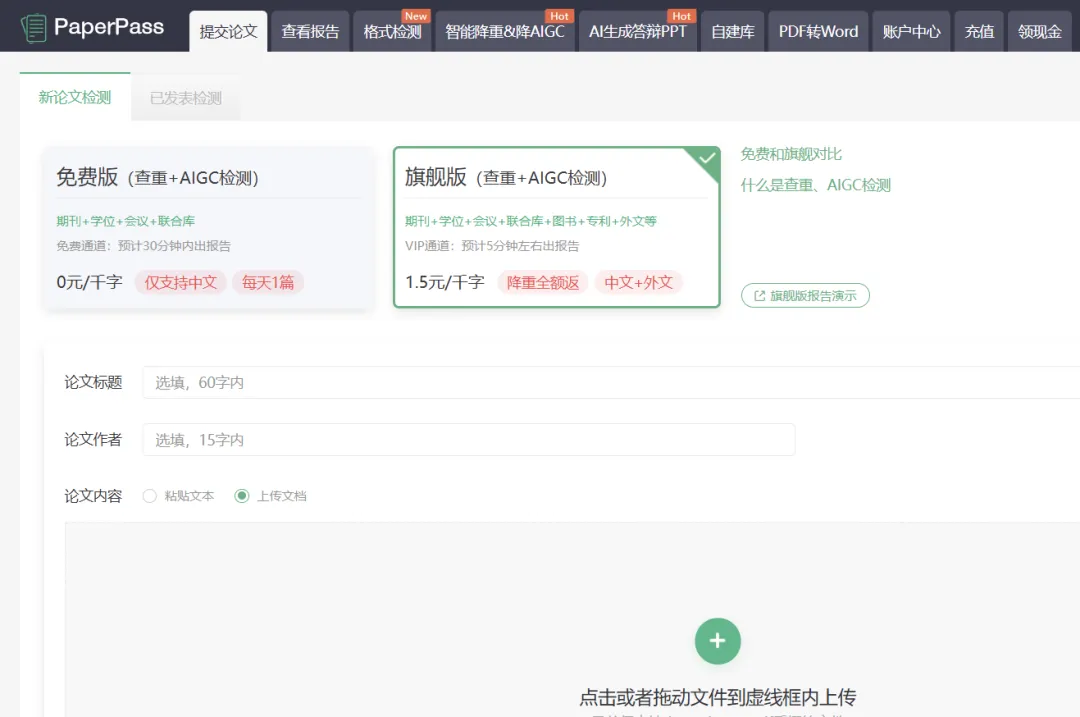This screenshot has width=1080, height=717.
Task: Open the 什么是查重、AIGC检测 link
Action: tap(816, 185)
